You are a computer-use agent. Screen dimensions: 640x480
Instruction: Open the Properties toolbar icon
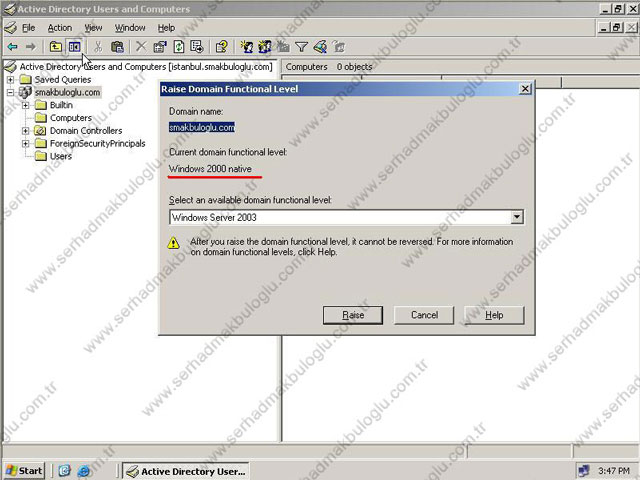[160, 47]
